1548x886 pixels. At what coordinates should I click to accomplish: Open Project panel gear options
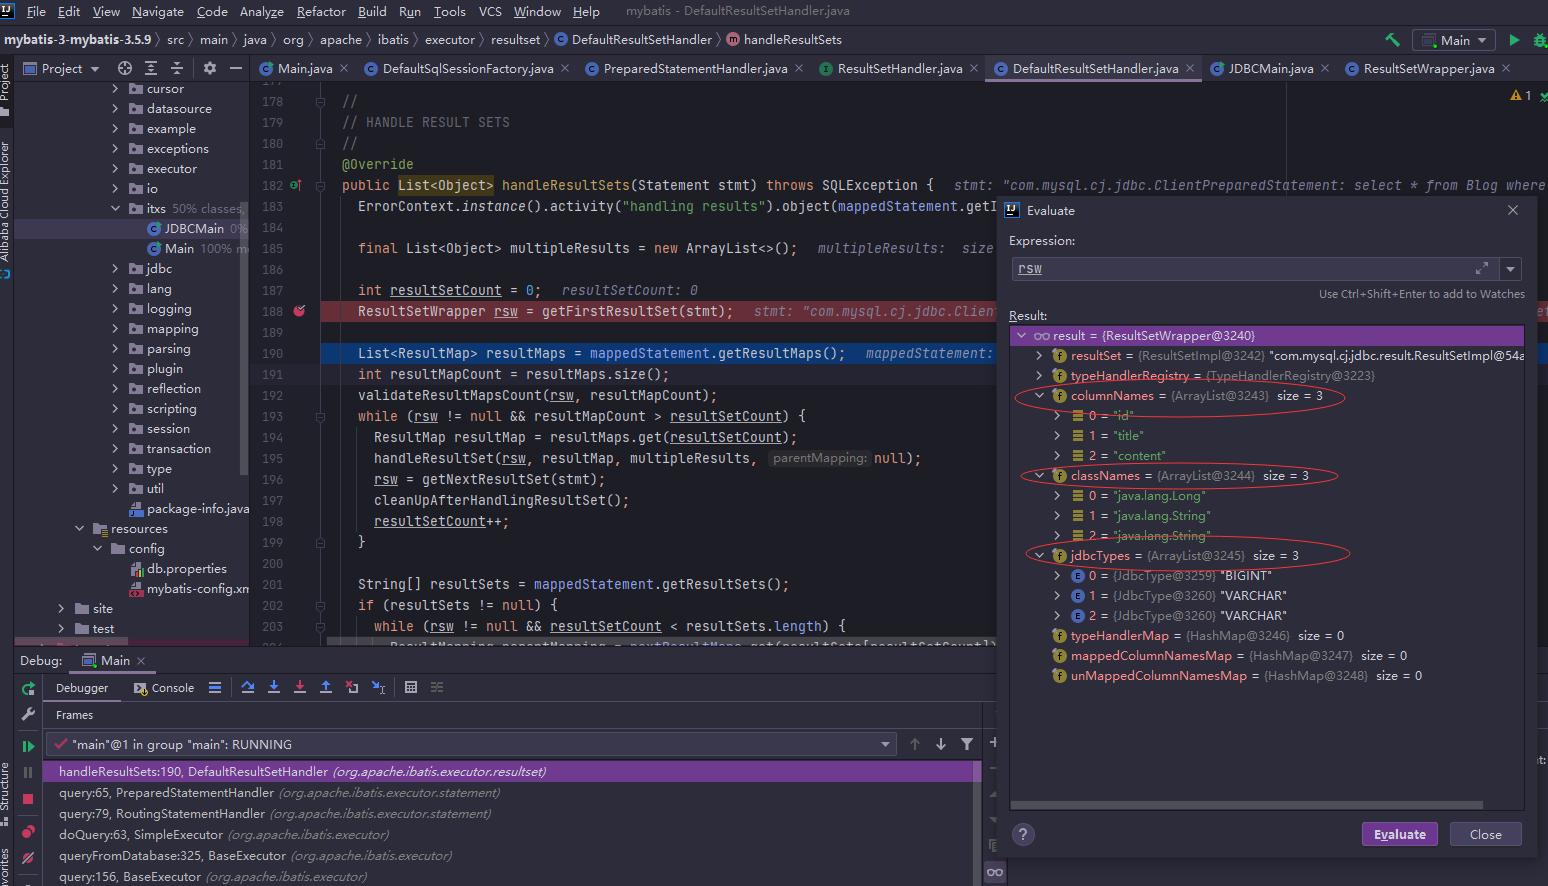(x=210, y=68)
